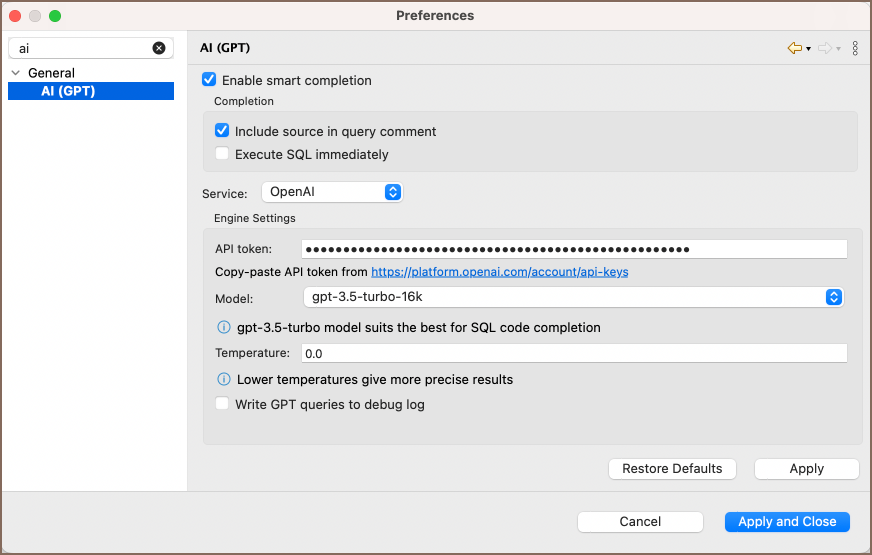Viewport: 872px width, 555px height.
Task: Open the three-dot view menu icon
Action: 855,48
